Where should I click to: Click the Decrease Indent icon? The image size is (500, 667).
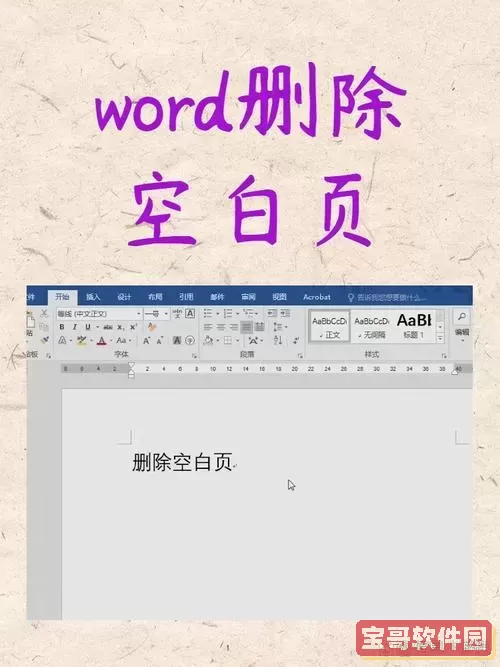[272, 314]
